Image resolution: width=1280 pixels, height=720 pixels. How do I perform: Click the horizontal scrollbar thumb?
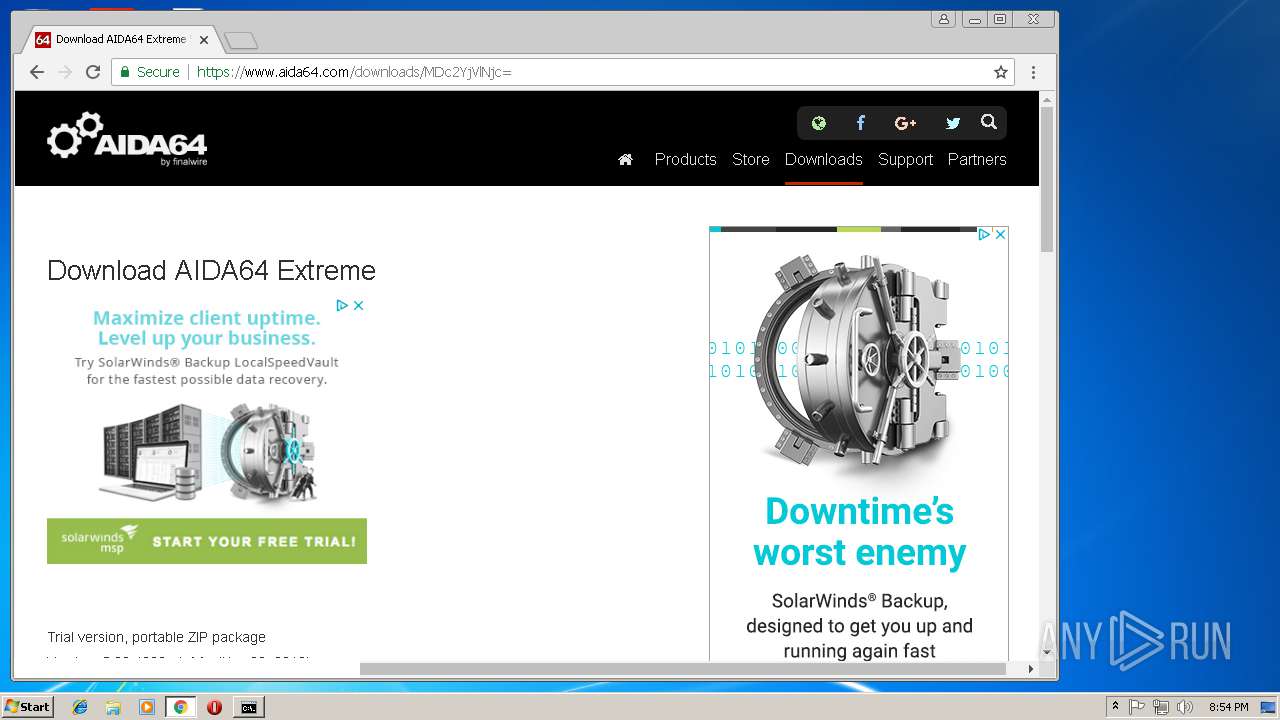(683, 669)
